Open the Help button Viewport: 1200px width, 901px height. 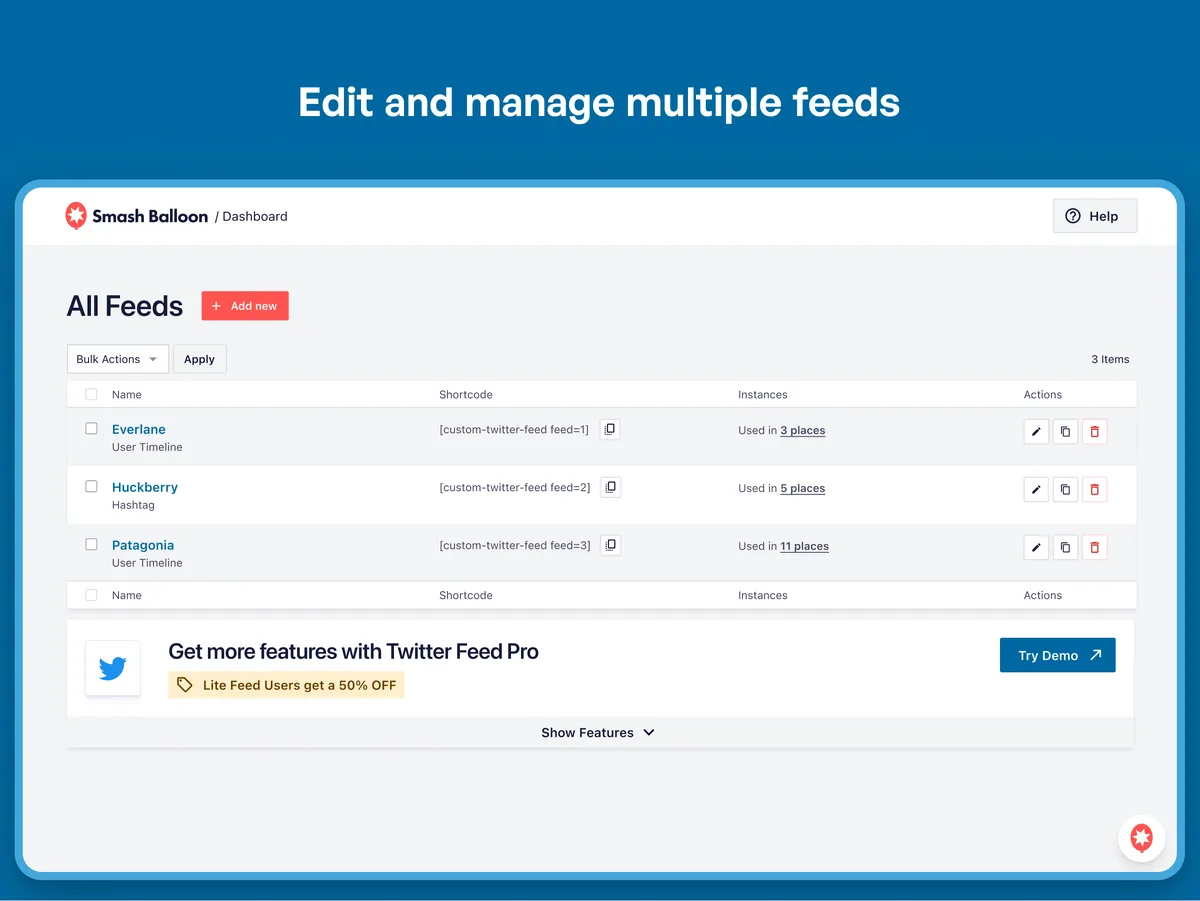point(1095,216)
